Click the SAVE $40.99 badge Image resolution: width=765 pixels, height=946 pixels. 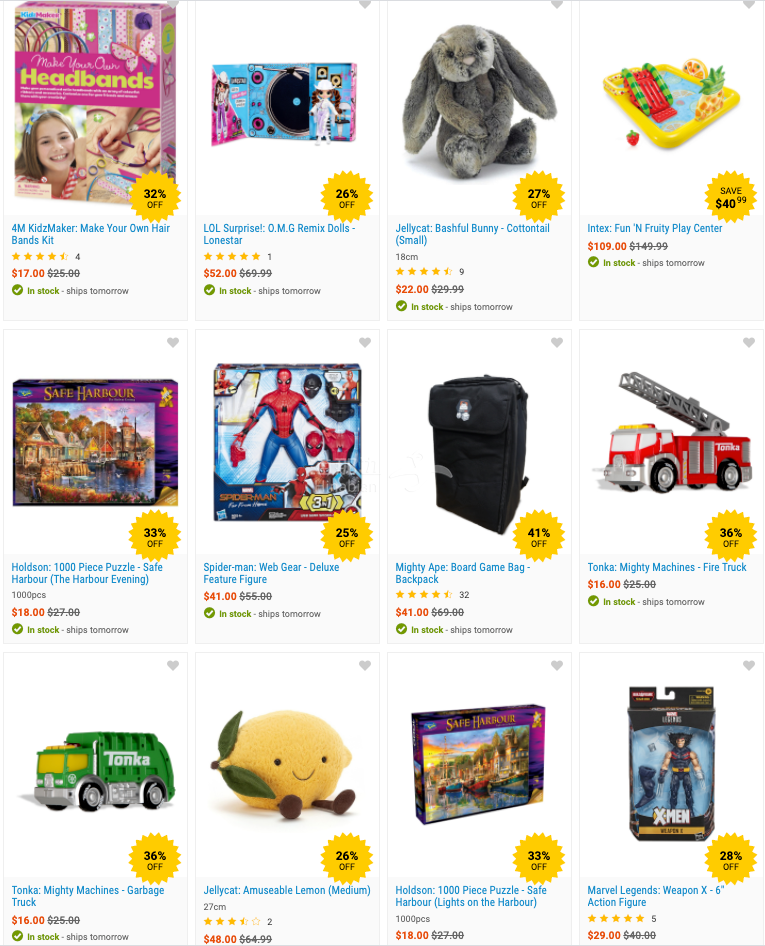[x=731, y=197]
